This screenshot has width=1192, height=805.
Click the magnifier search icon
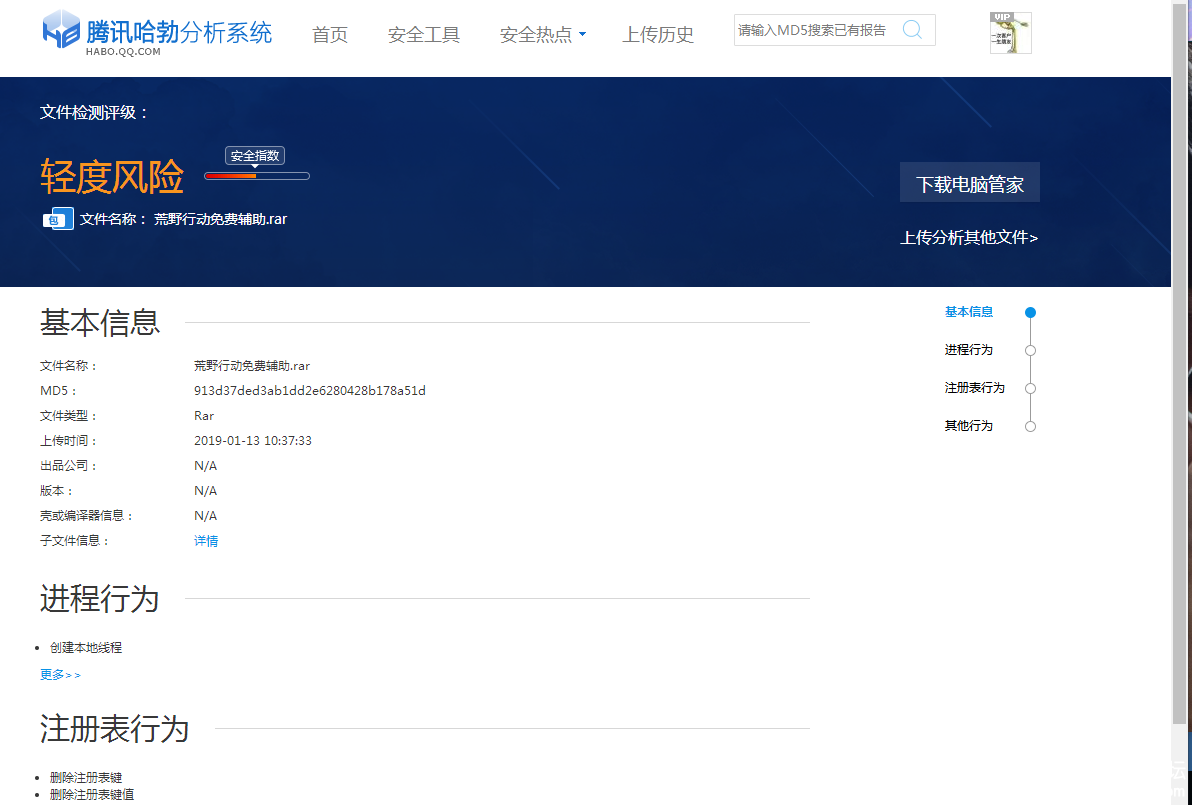912,30
